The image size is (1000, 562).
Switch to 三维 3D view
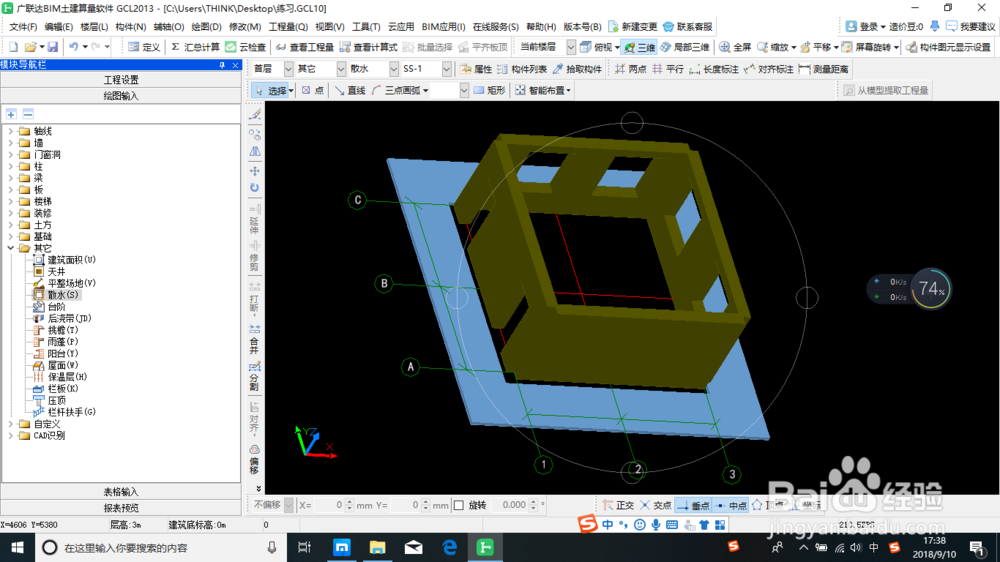640,47
